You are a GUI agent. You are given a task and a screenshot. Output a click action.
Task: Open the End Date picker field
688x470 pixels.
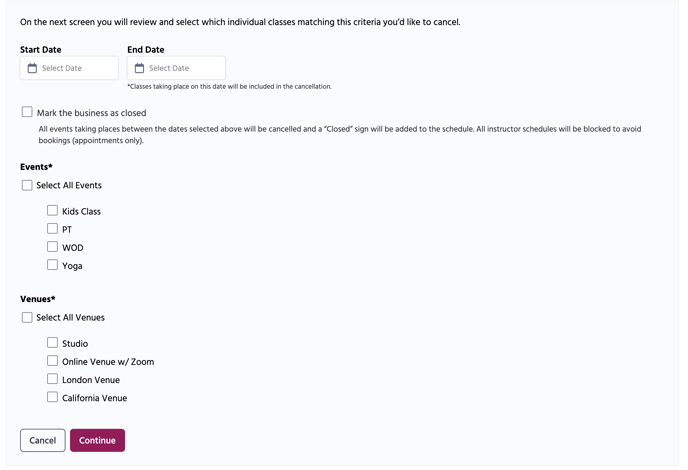tap(176, 68)
